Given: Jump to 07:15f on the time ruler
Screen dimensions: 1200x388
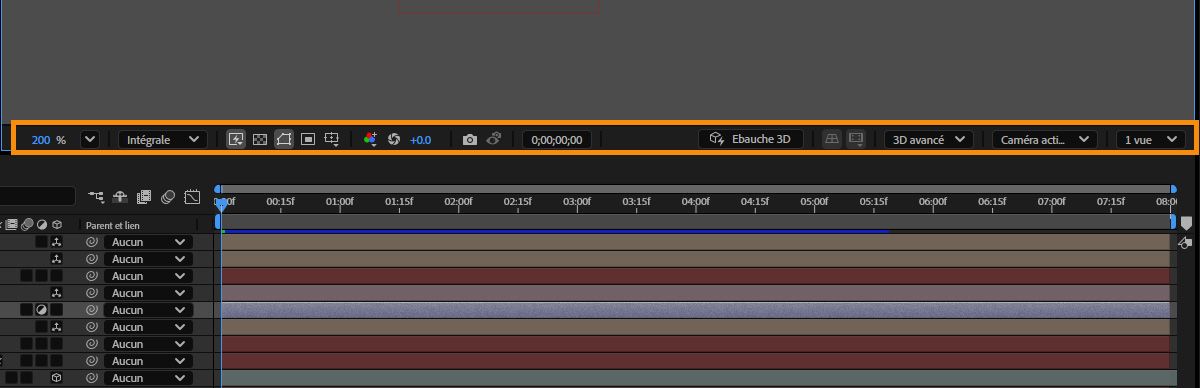Looking at the screenshot, I should pyautogui.click(x=1110, y=202).
